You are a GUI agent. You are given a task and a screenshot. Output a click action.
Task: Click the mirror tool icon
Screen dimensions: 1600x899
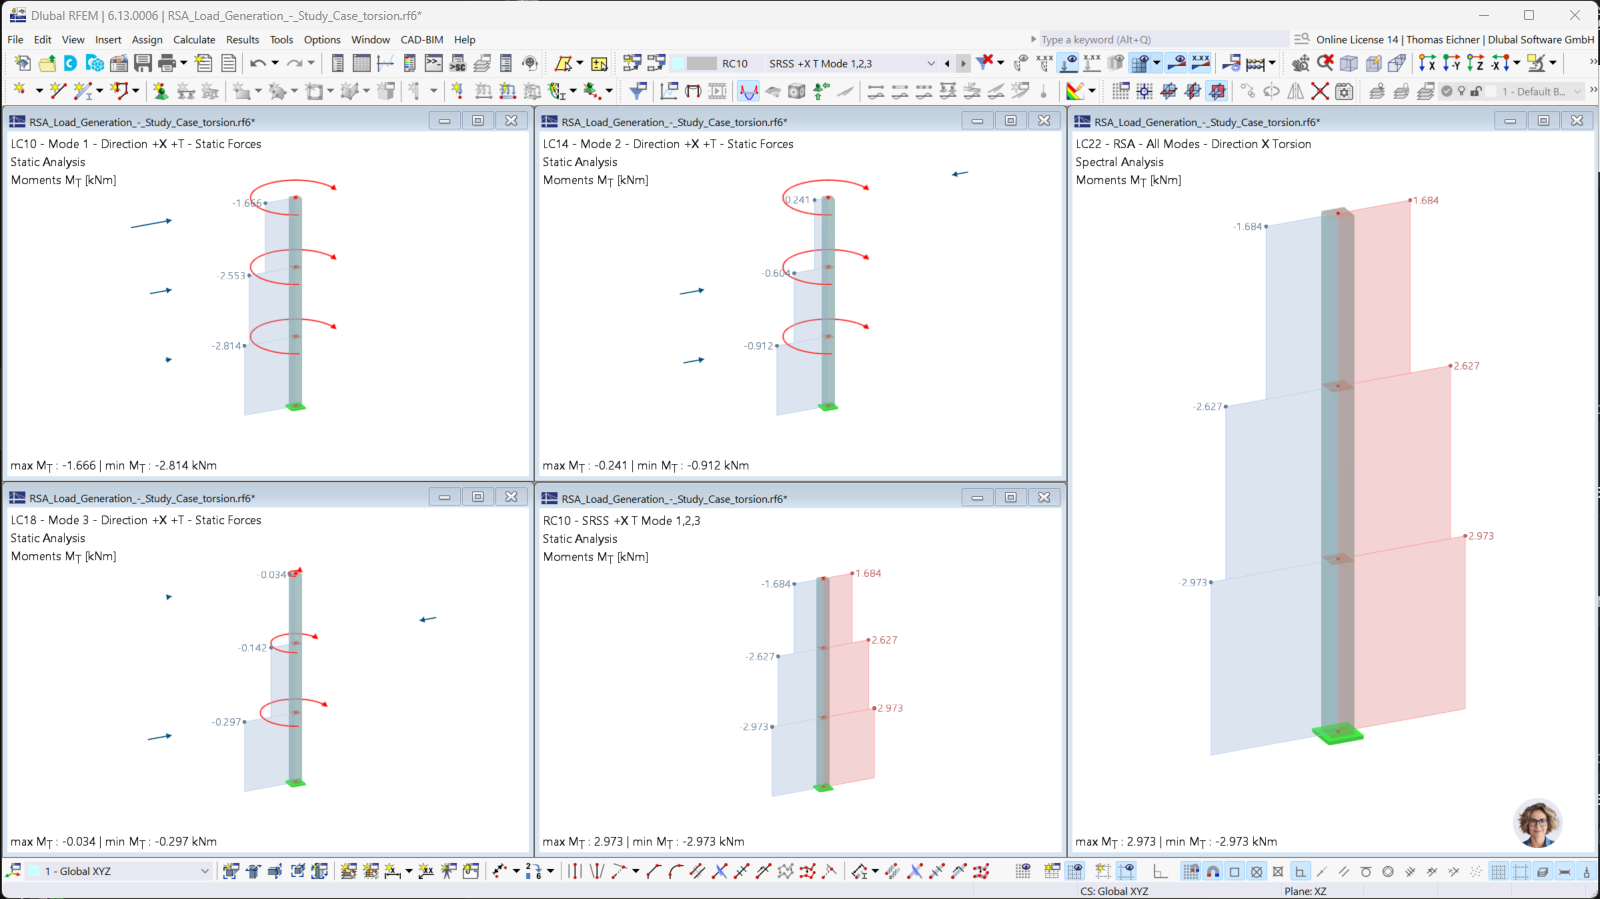pos(1296,91)
